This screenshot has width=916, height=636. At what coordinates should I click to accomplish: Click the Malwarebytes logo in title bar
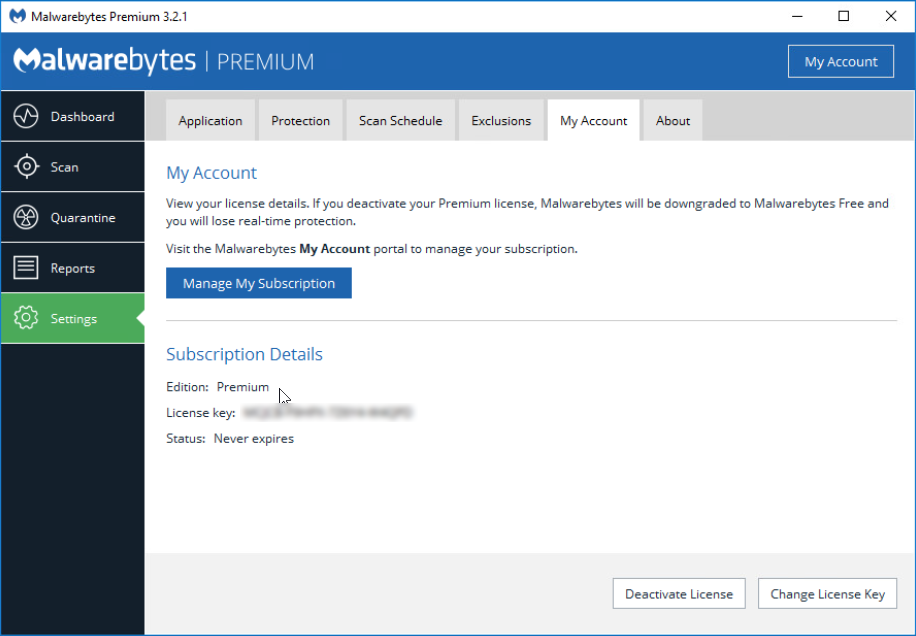coord(17,16)
